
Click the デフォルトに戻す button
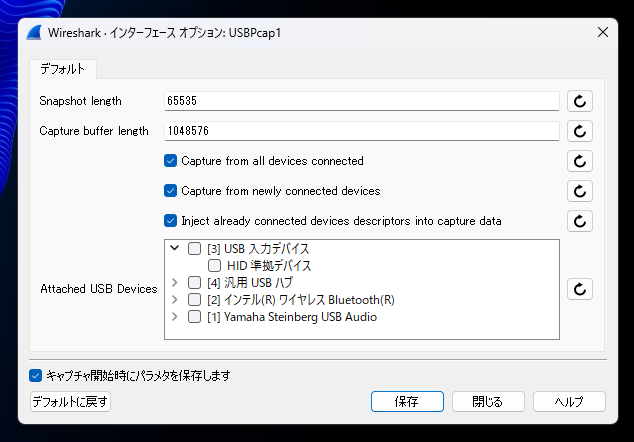click(x=70, y=402)
